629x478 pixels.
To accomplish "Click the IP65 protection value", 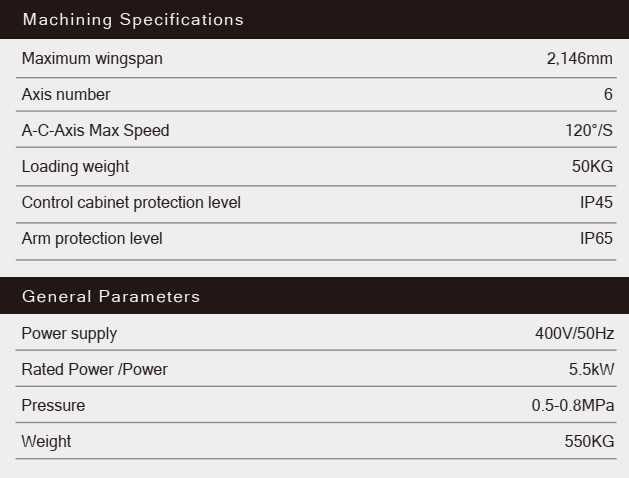I will pyautogui.click(x=596, y=239).
